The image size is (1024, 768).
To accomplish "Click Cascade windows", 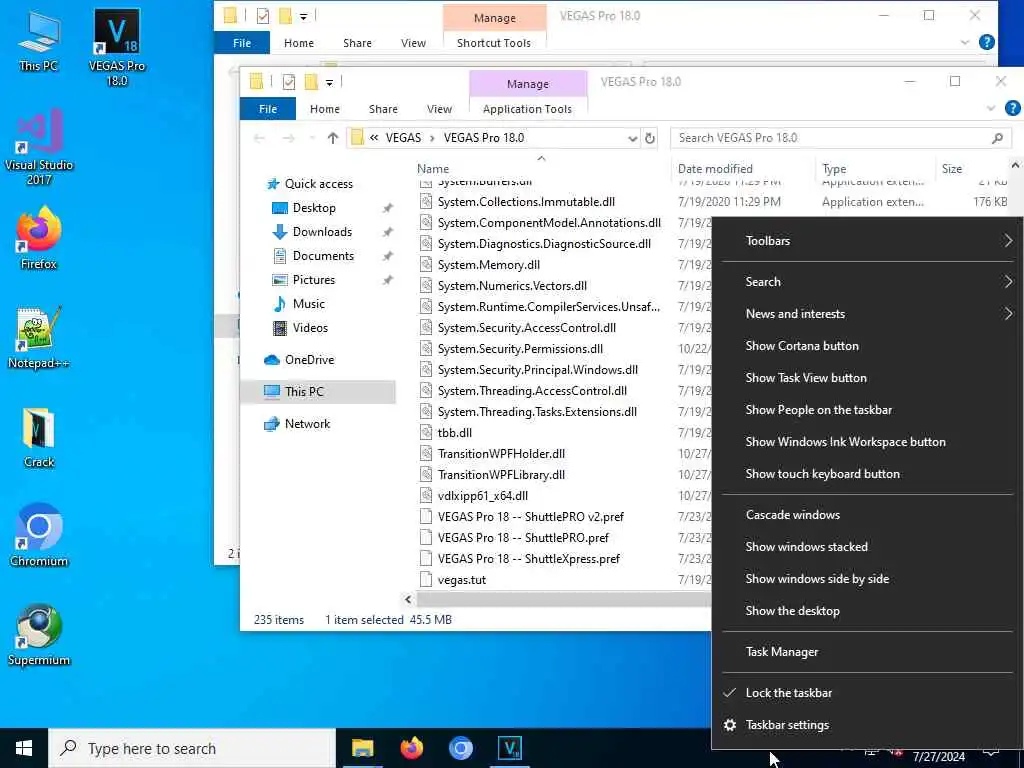I will [867, 515].
